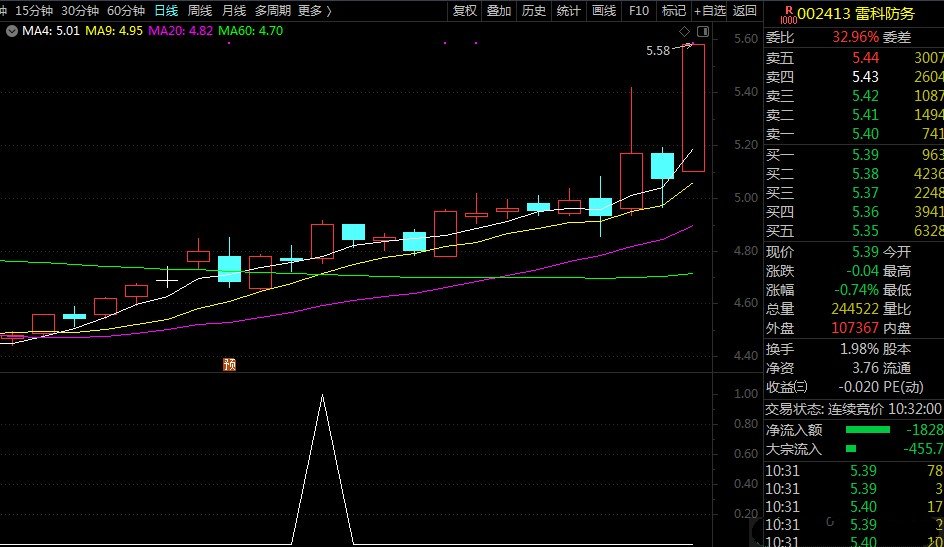This screenshot has height=547, width=944.
Task: Toggle 标记 marker on the stock
Action: [x=673, y=11]
